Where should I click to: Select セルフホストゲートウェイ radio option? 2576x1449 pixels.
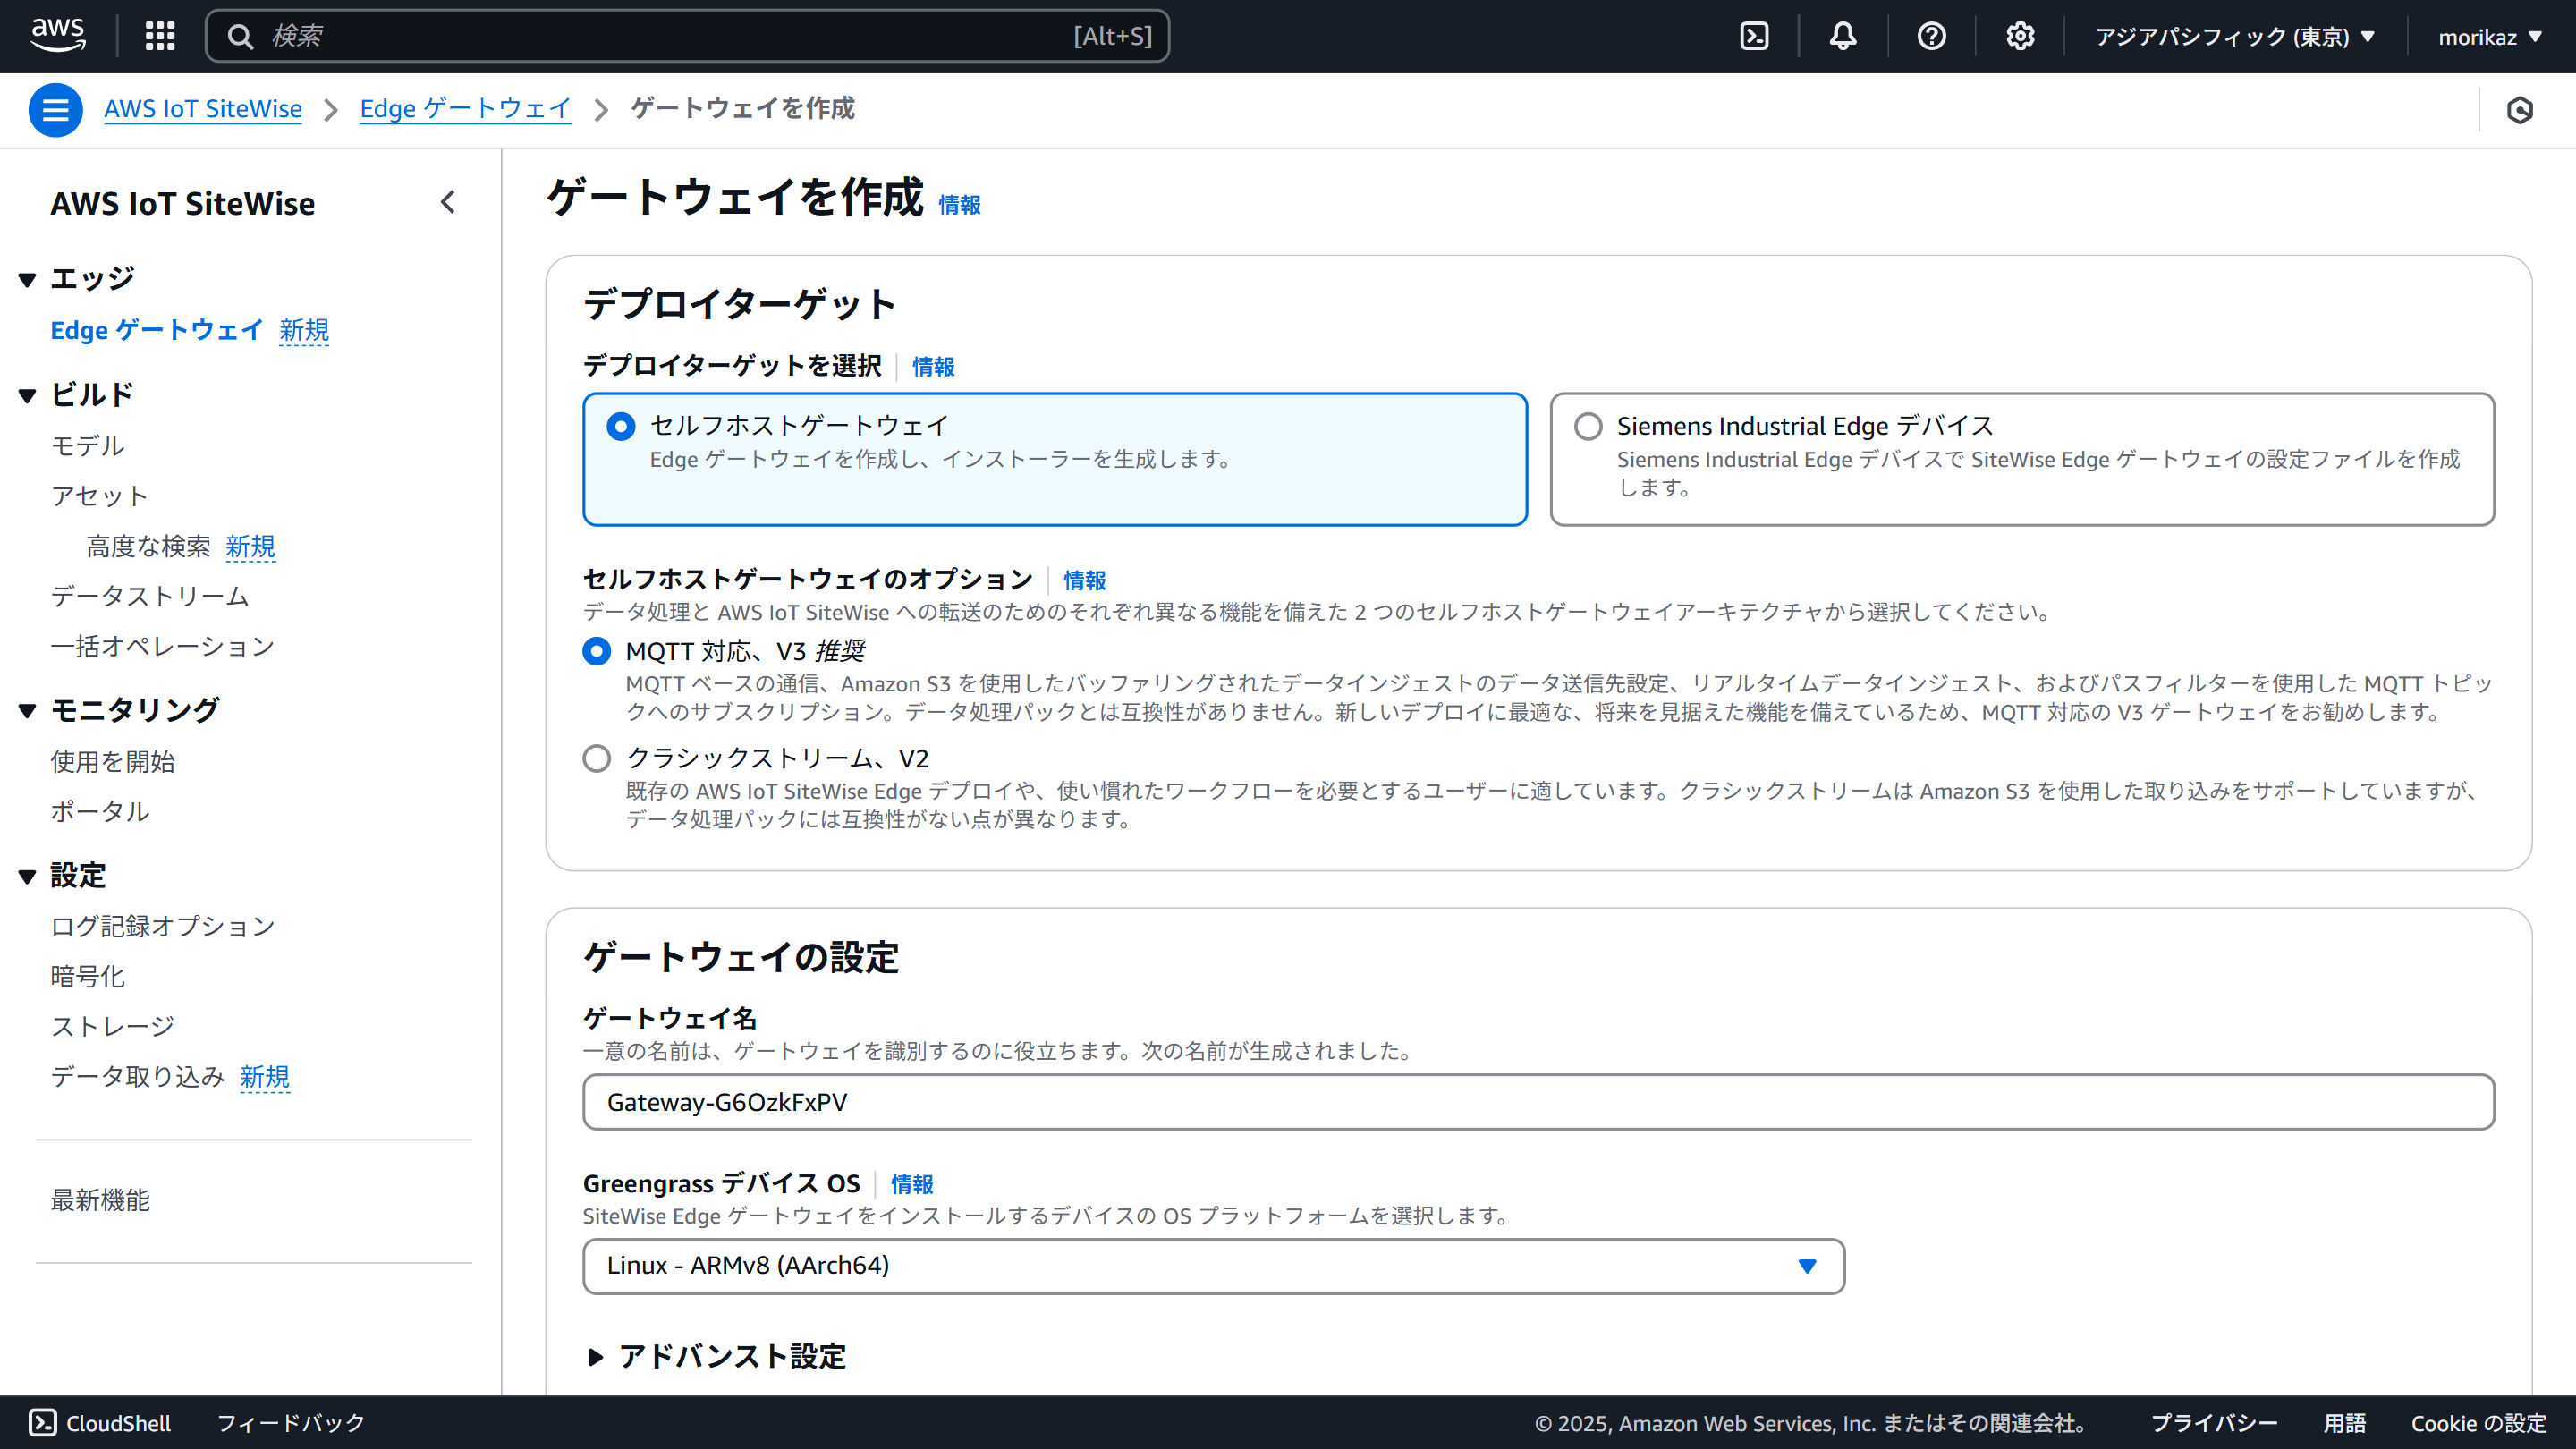point(621,426)
